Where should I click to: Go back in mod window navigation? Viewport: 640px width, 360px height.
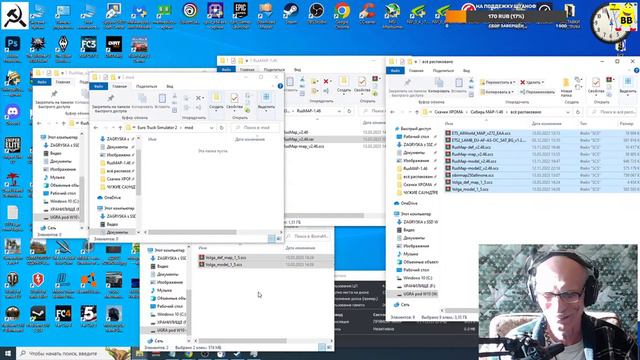96,128
